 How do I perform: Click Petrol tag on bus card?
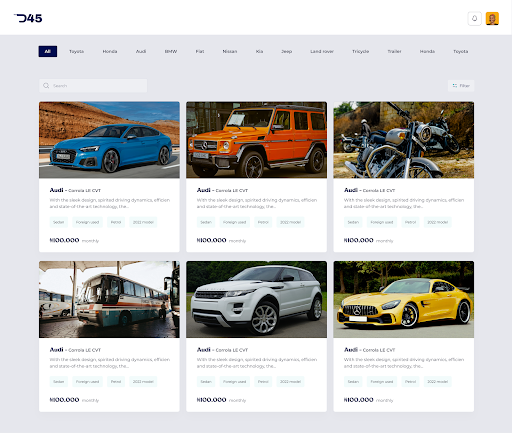click(116, 381)
